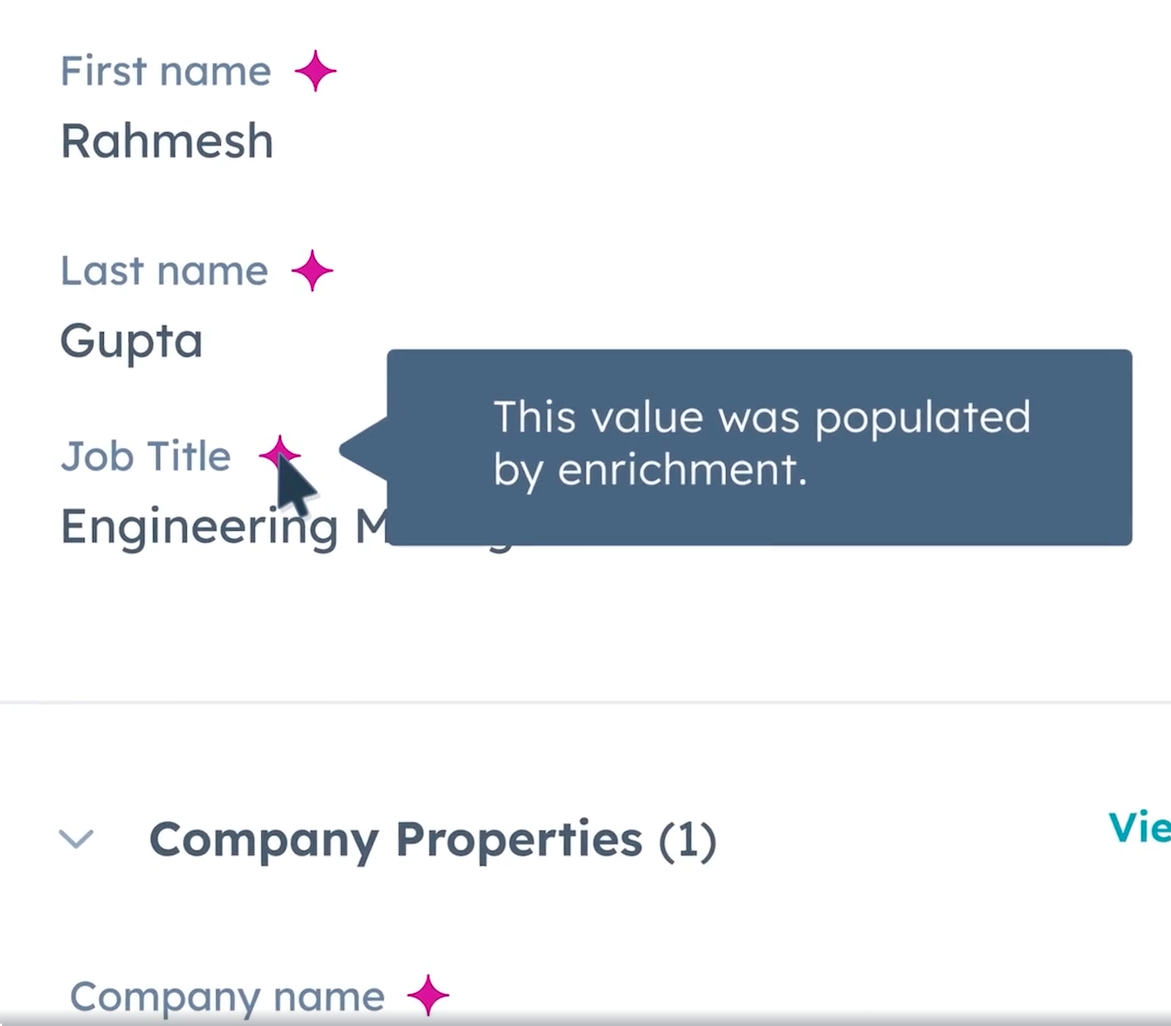This screenshot has width=1171, height=1026.
Task: Click the Job Title enrichment sparkle icon
Action: click(280, 454)
